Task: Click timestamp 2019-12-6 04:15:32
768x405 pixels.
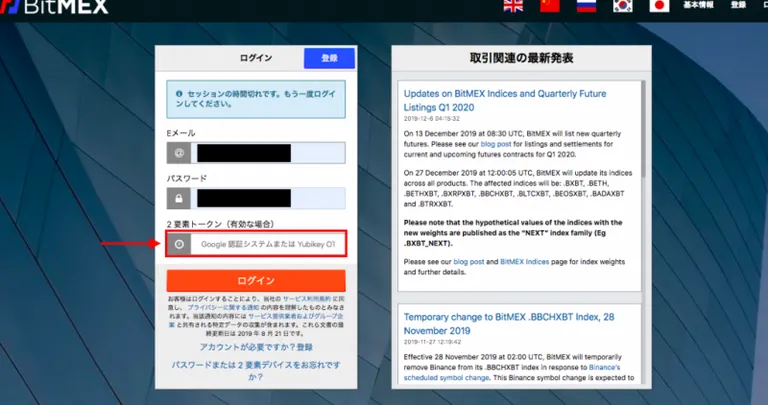Action: (x=432, y=119)
